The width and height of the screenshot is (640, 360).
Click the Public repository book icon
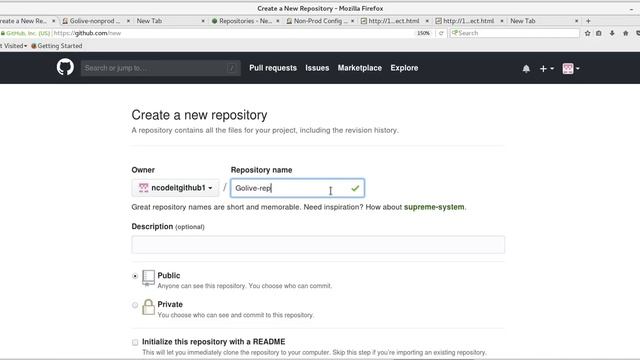tap(148, 278)
